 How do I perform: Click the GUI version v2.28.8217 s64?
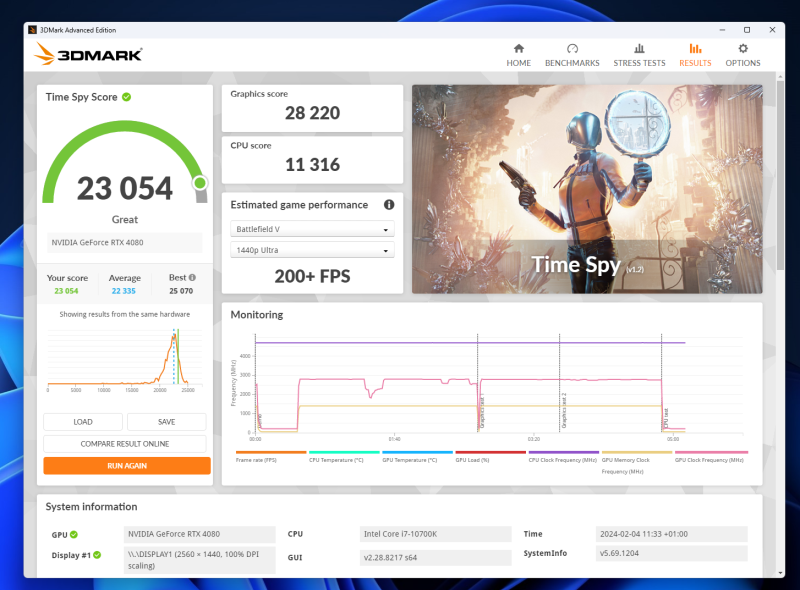tap(435, 557)
